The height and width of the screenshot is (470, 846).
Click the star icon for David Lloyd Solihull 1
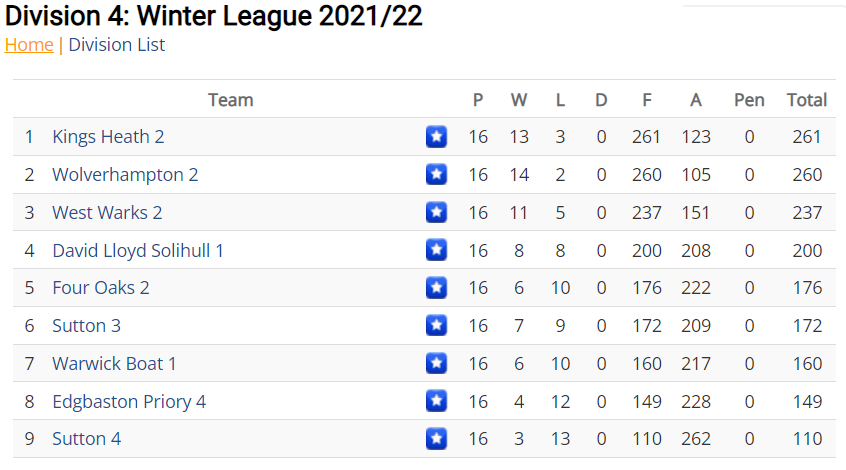[436, 250]
